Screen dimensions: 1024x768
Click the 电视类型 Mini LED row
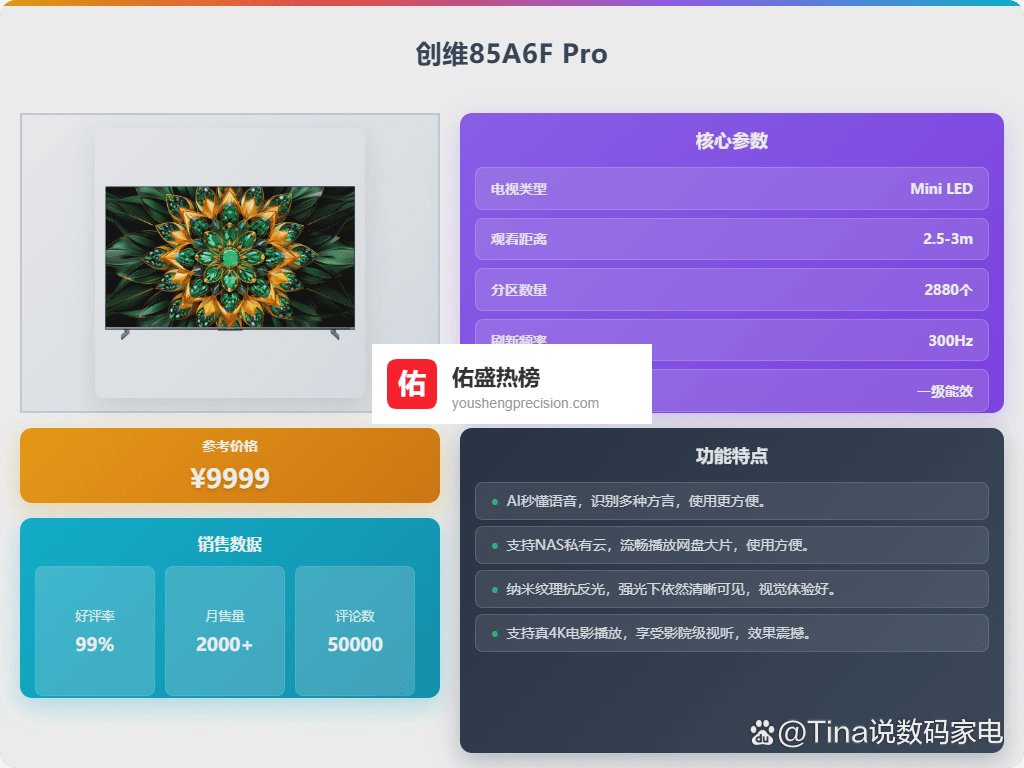[731, 189]
